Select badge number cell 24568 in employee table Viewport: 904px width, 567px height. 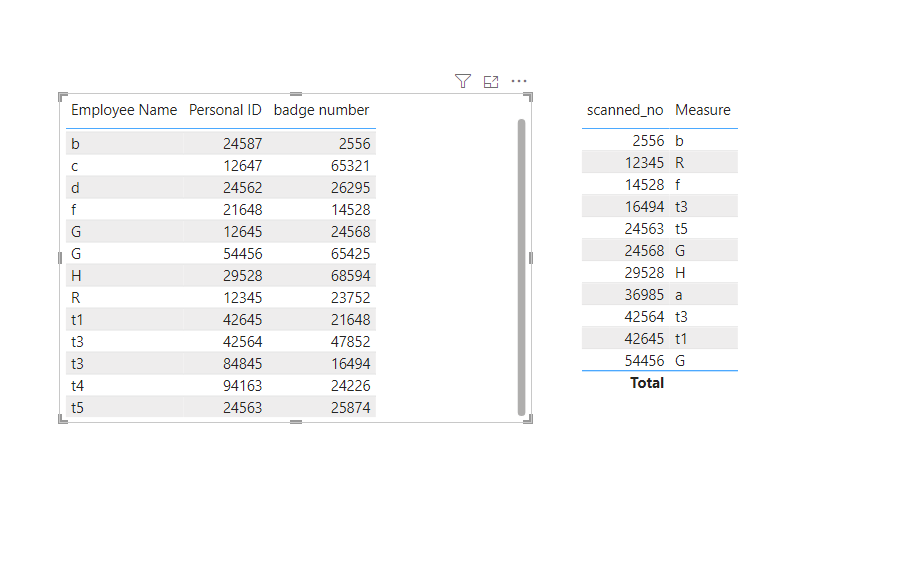[x=351, y=231]
